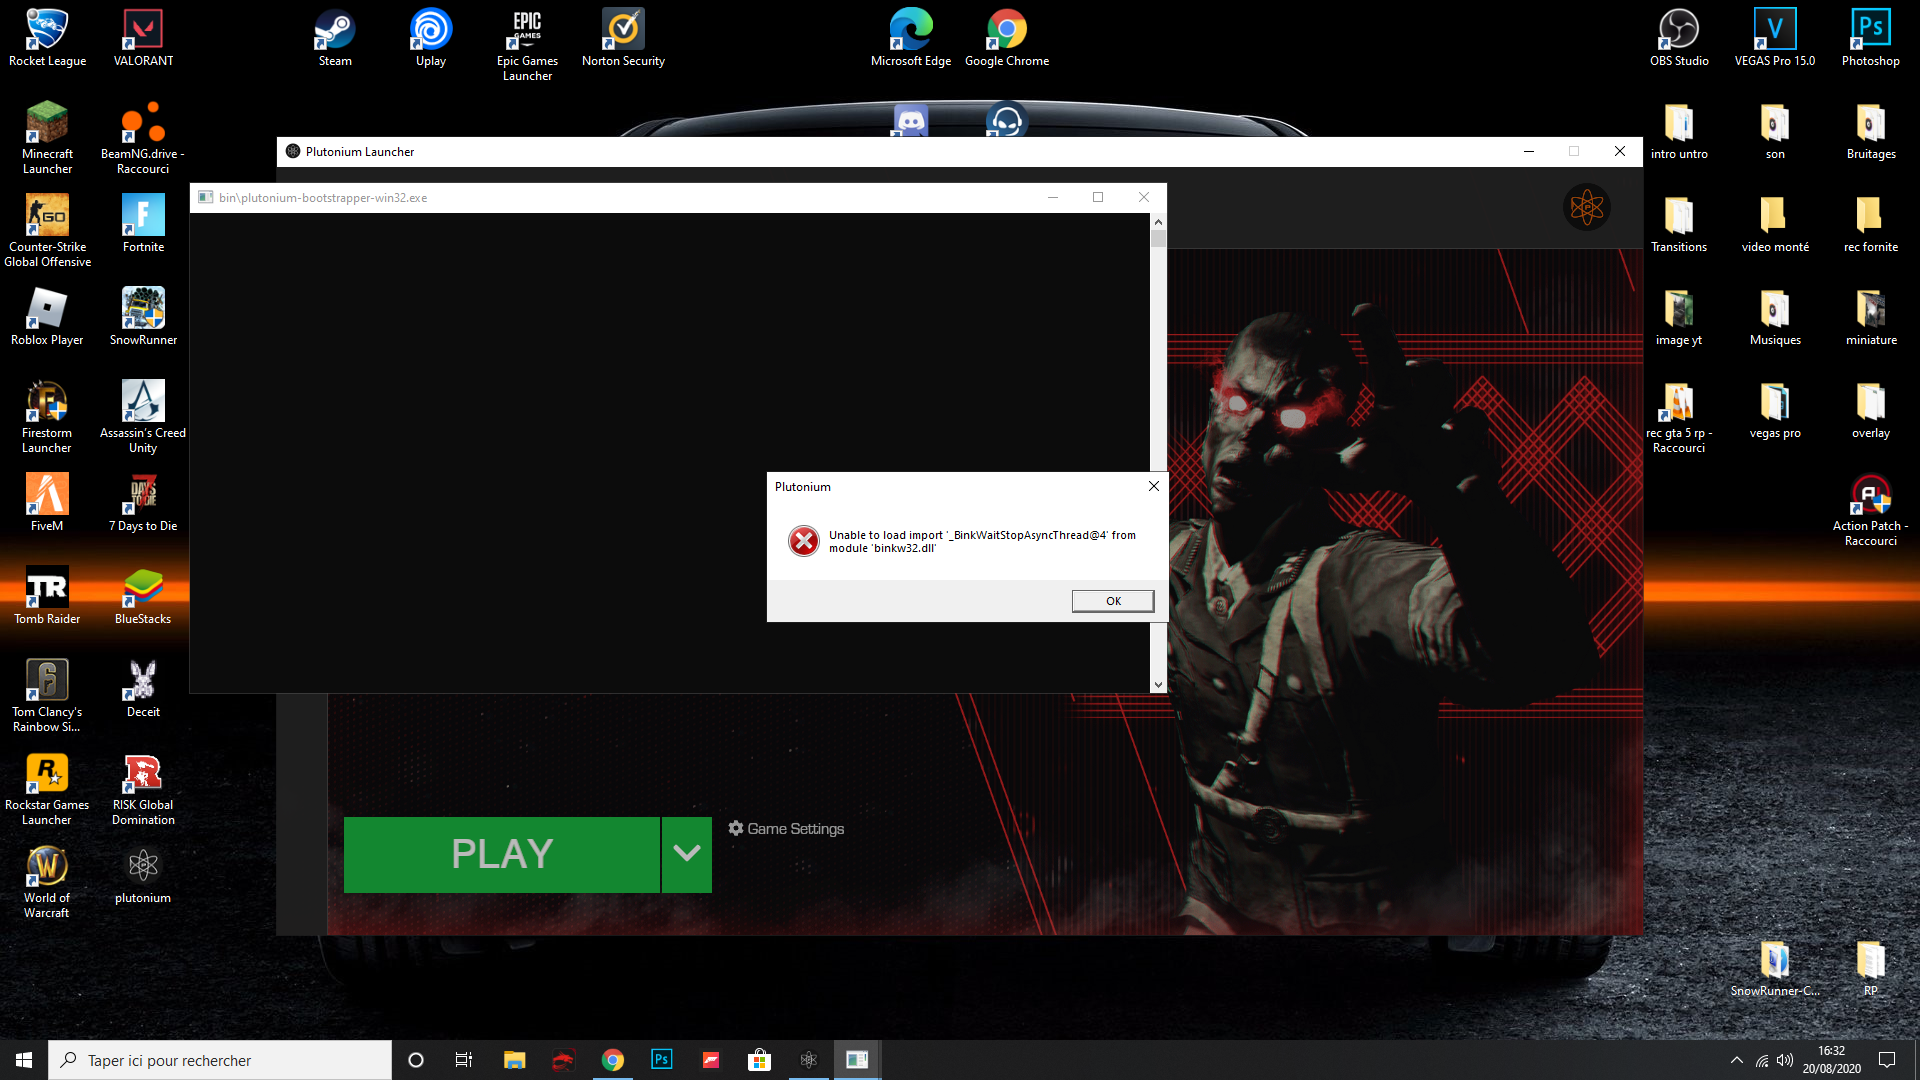Click OK in the Plutonium error dialog
This screenshot has width=1920, height=1080.
1113,601
